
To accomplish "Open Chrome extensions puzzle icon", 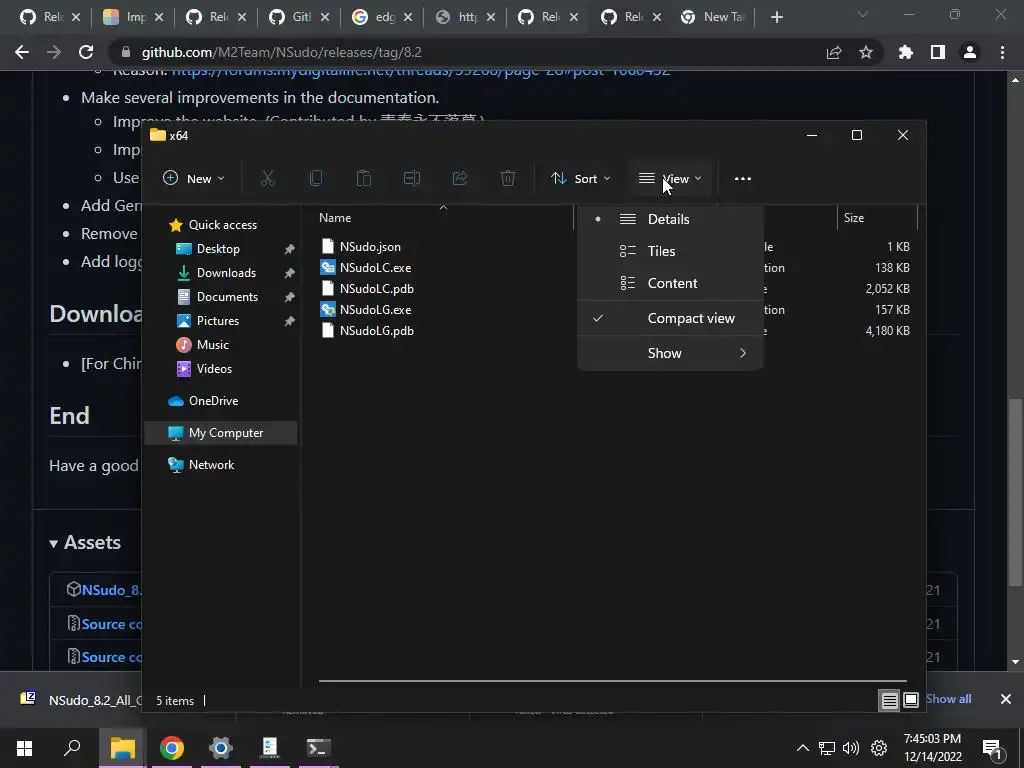I will coord(906,52).
